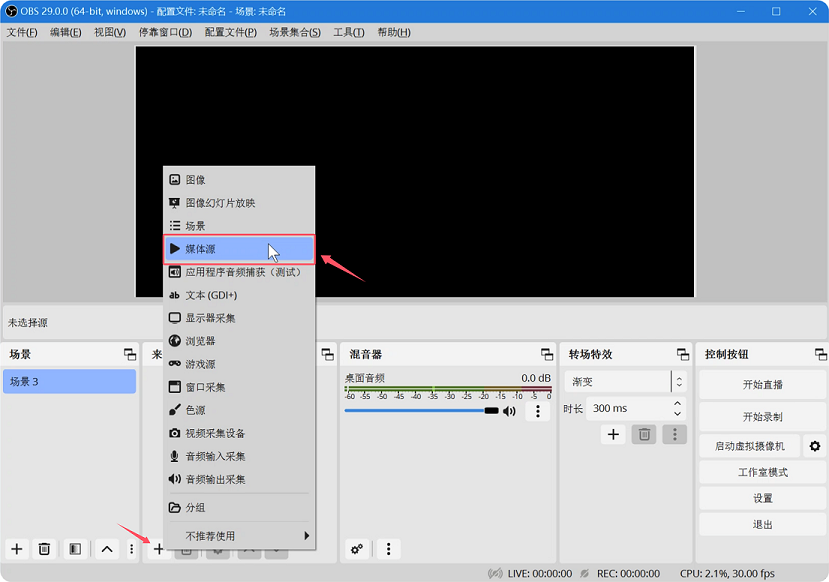Screen dimensions: 829x582
Task: Adjust 桌面音频 volume slider
Action: click(421, 411)
